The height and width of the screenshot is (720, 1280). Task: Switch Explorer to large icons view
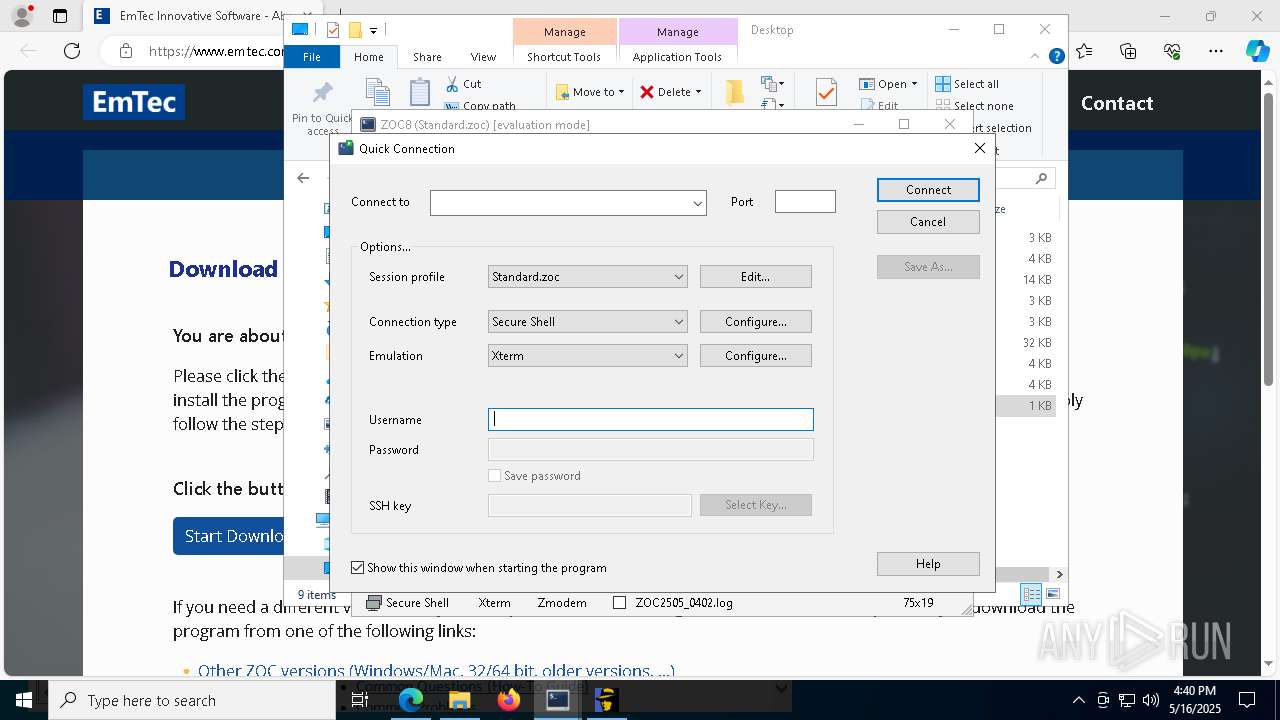click(x=1052, y=594)
